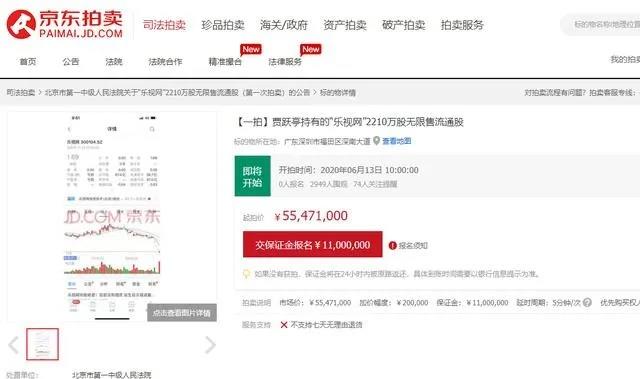Viewport: 640px width, 379px height.
Task: Click 标的物详情 breadcrumb
Action: 338,93
